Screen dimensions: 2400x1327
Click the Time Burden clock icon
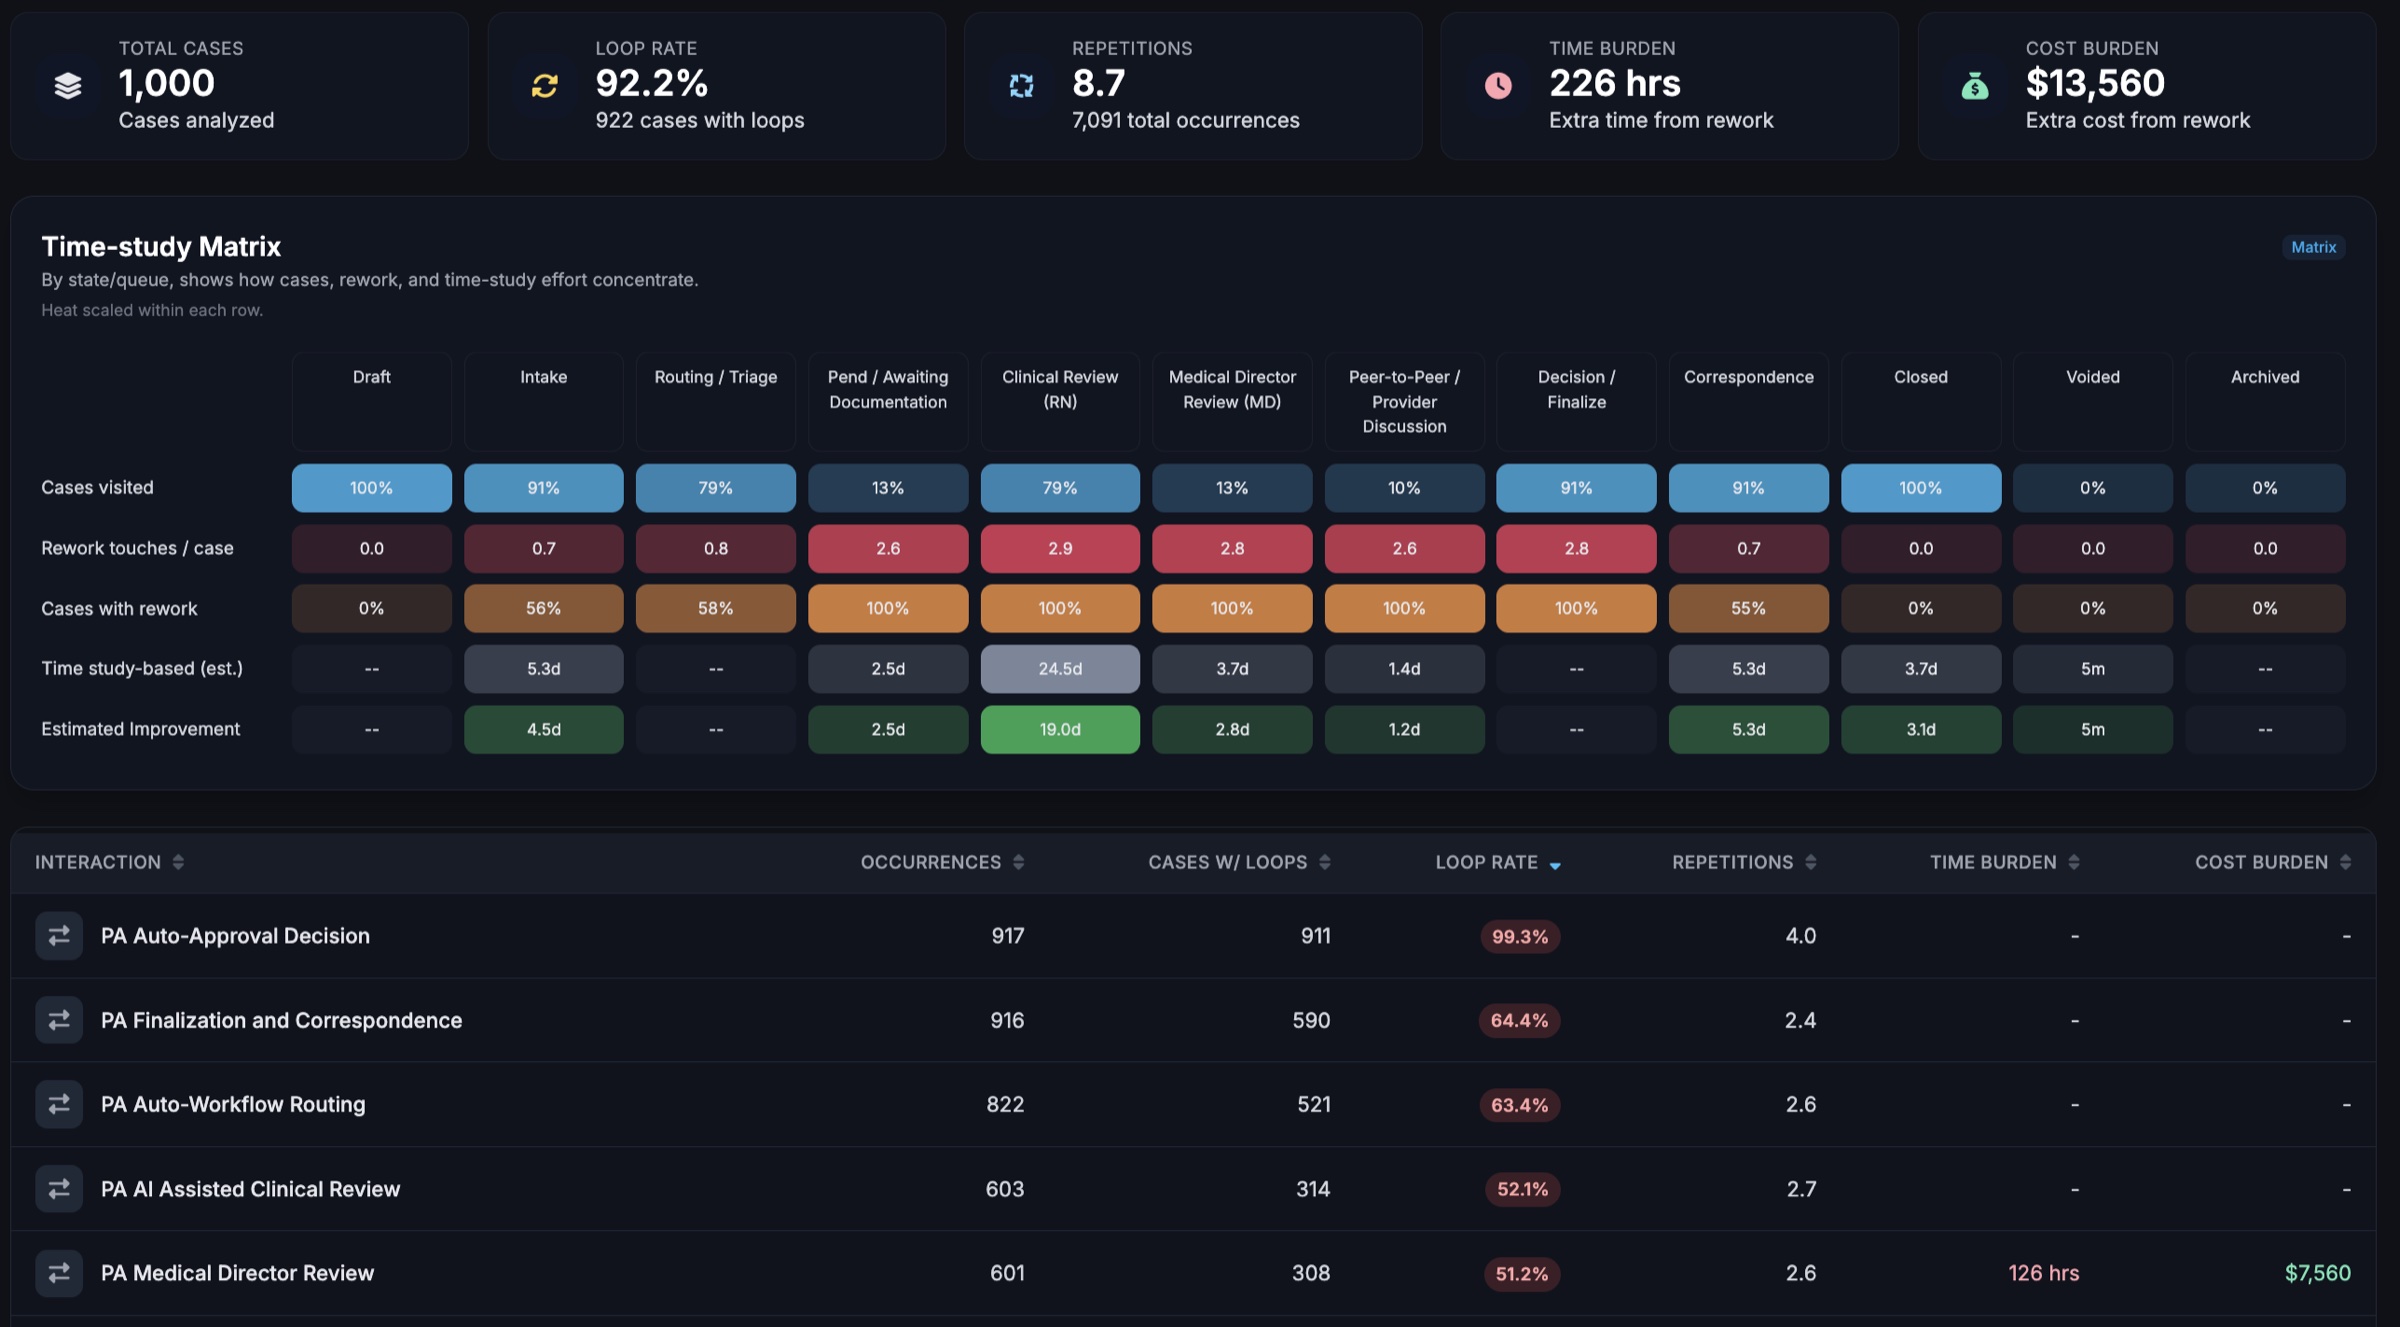1498,86
